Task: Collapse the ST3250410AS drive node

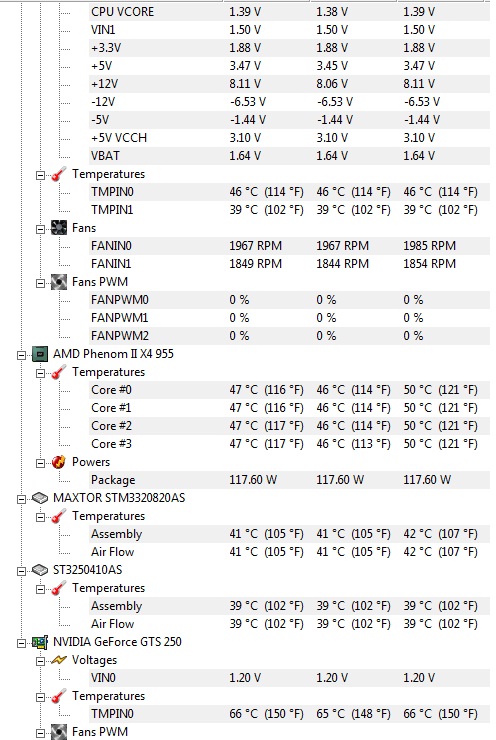Action: point(21,571)
